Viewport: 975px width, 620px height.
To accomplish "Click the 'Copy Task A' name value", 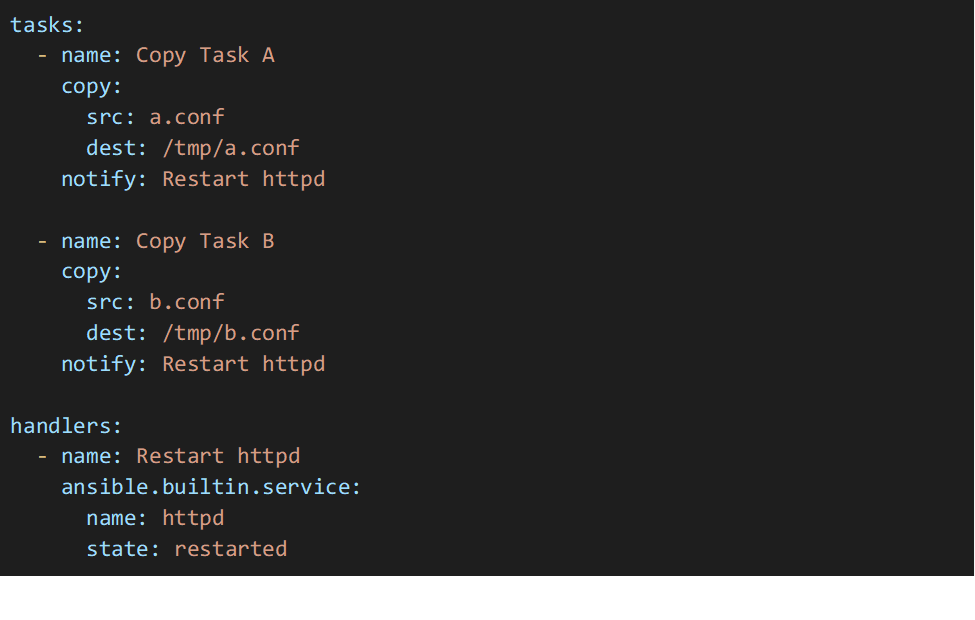I will click(x=205, y=56).
